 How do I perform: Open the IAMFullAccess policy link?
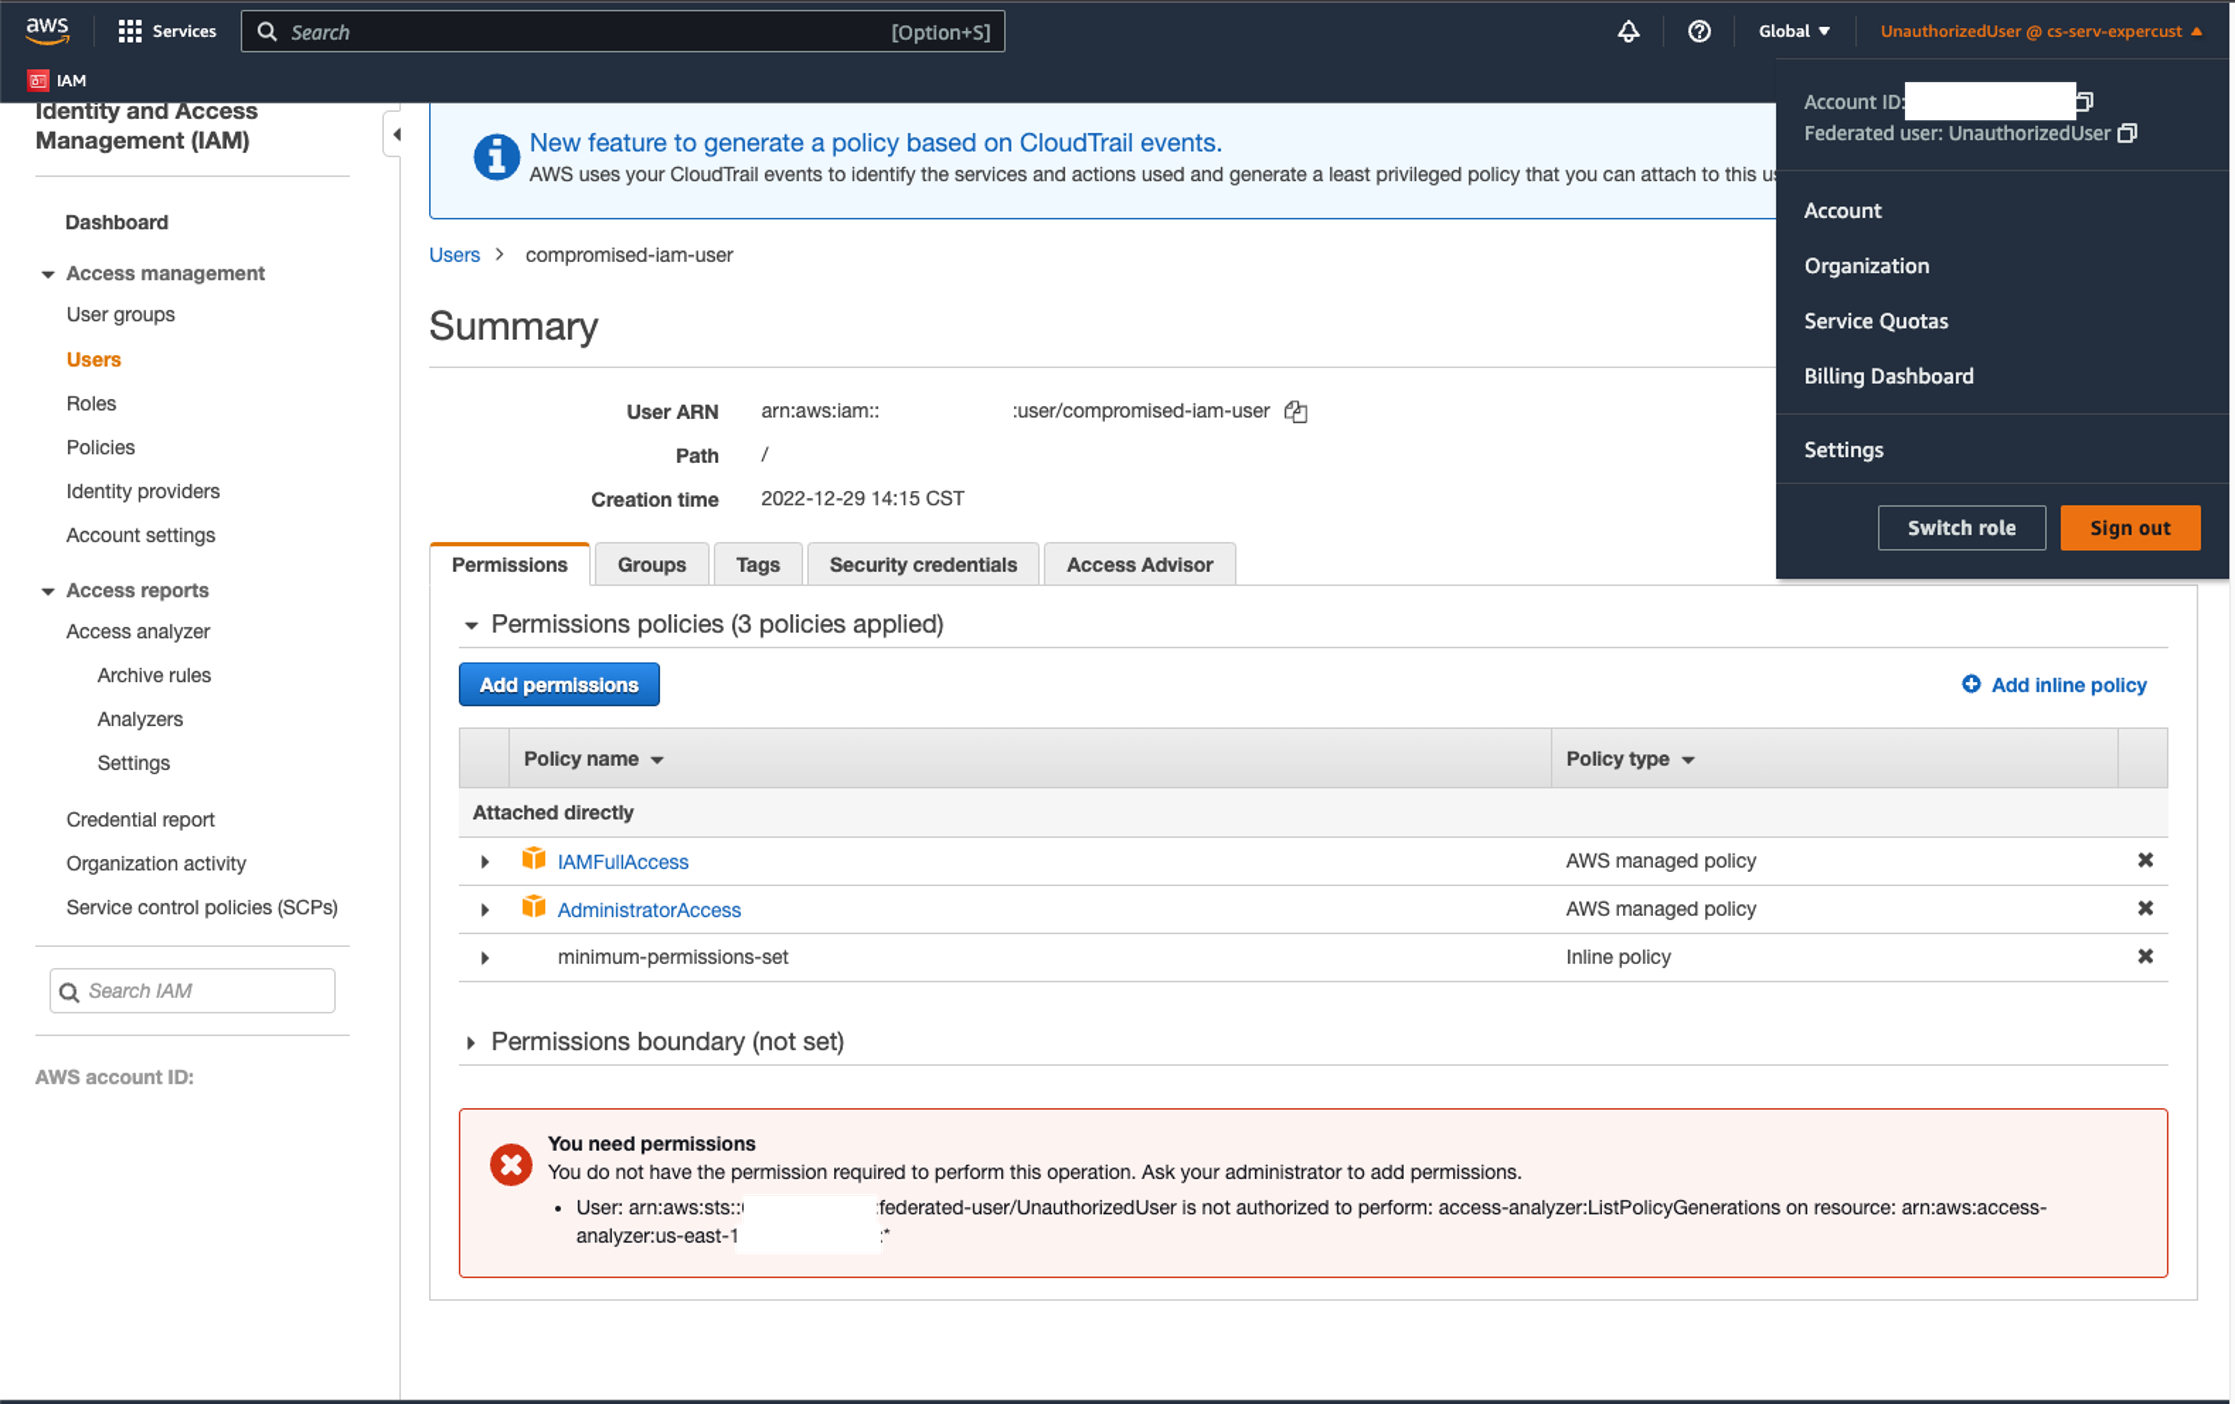point(623,861)
